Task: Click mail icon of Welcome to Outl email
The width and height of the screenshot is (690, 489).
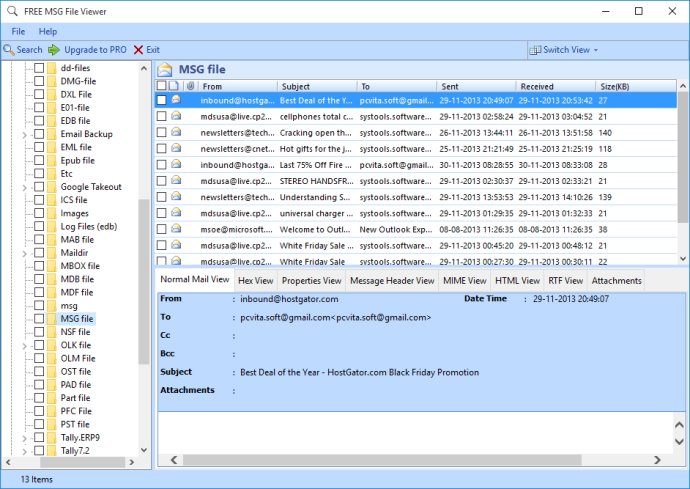Action: pyautogui.click(x=176, y=229)
